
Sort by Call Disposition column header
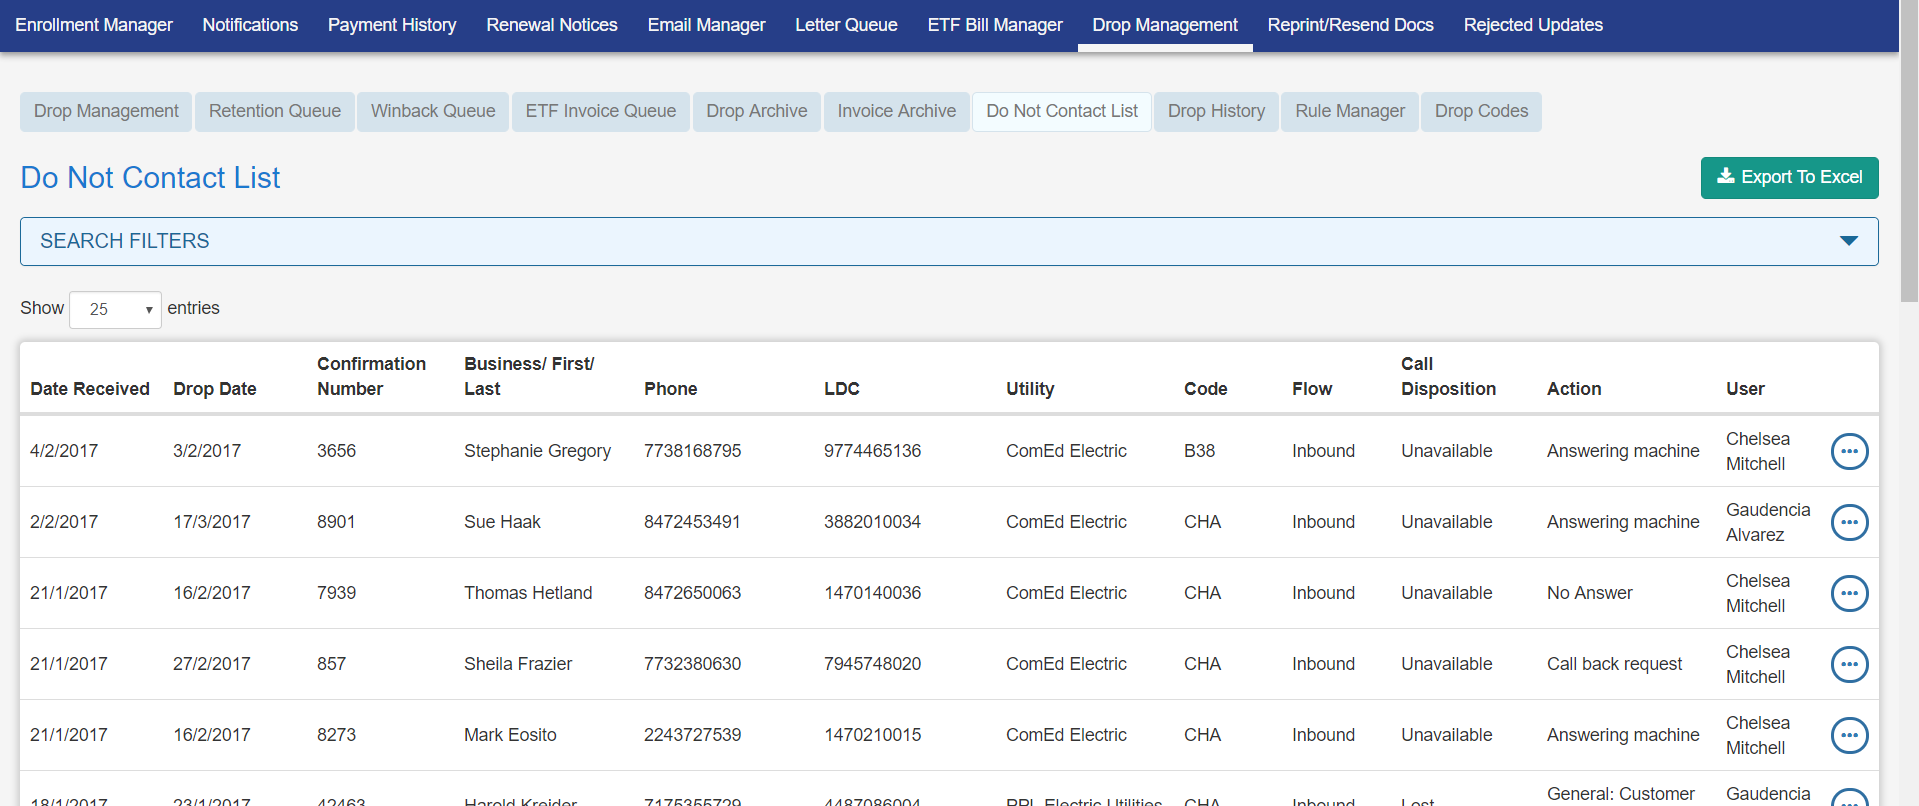(x=1448, y=376)
